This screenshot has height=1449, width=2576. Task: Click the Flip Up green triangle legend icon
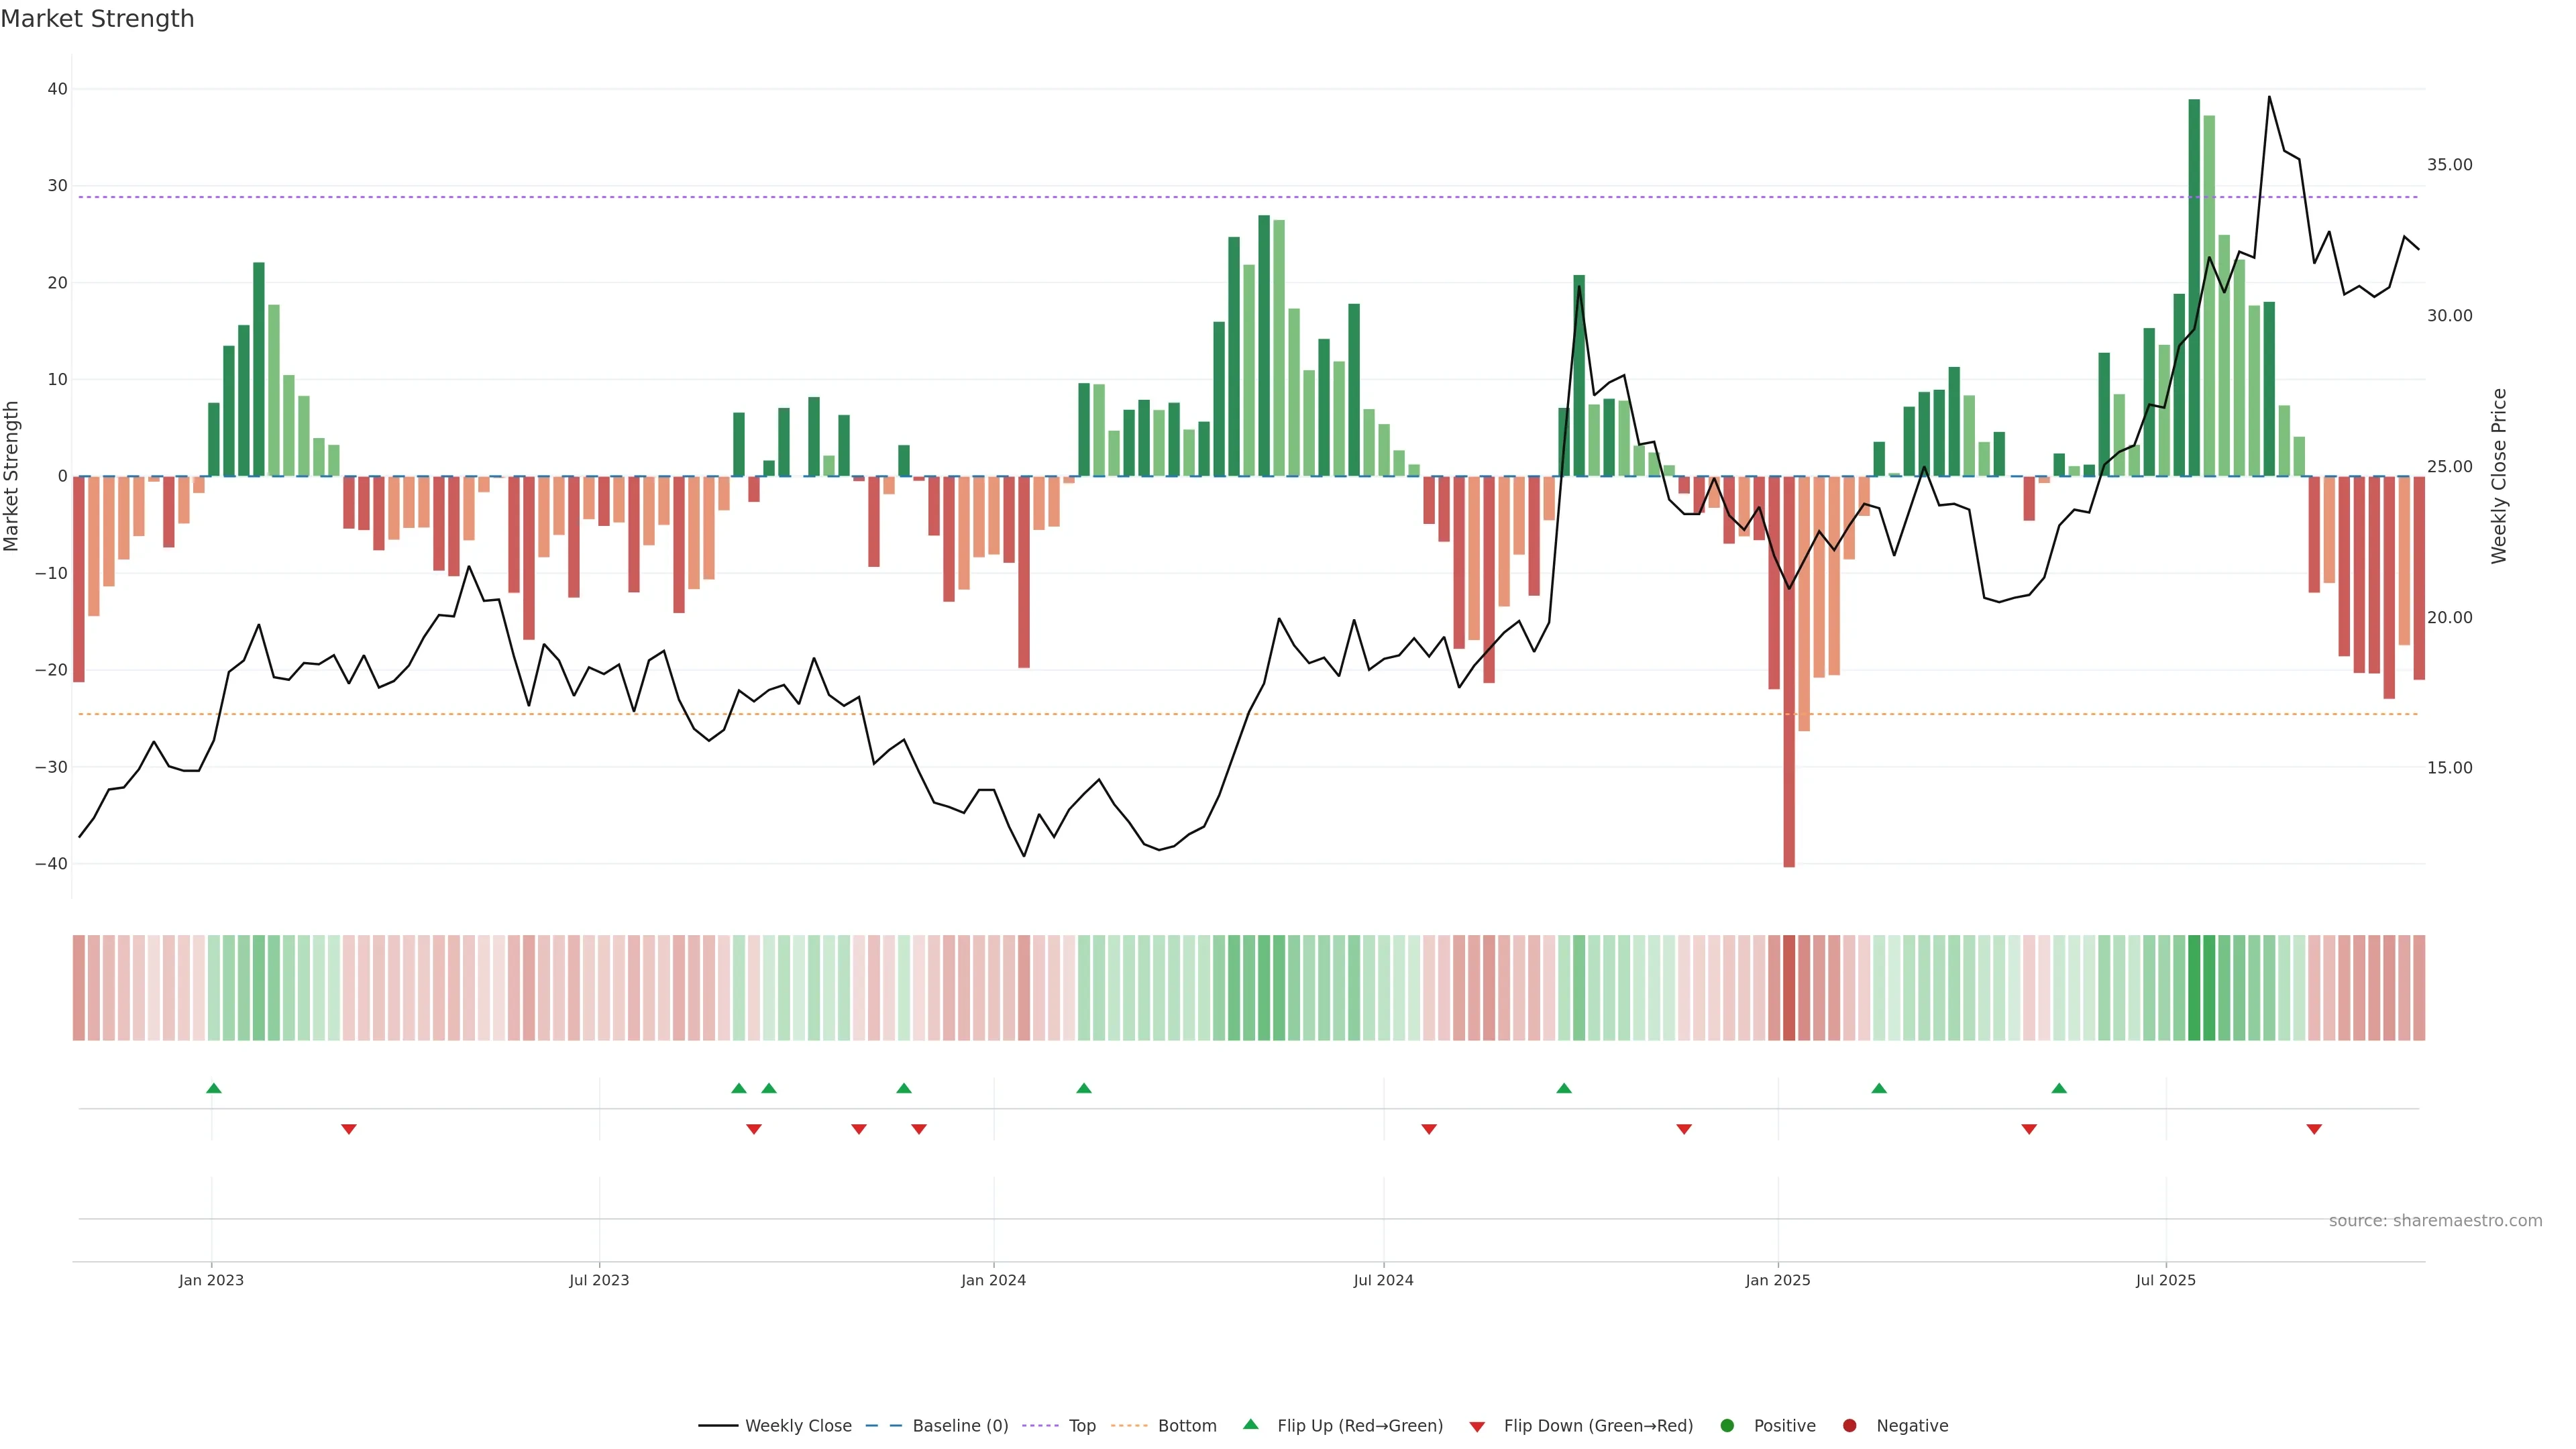click(1250, 1424)
